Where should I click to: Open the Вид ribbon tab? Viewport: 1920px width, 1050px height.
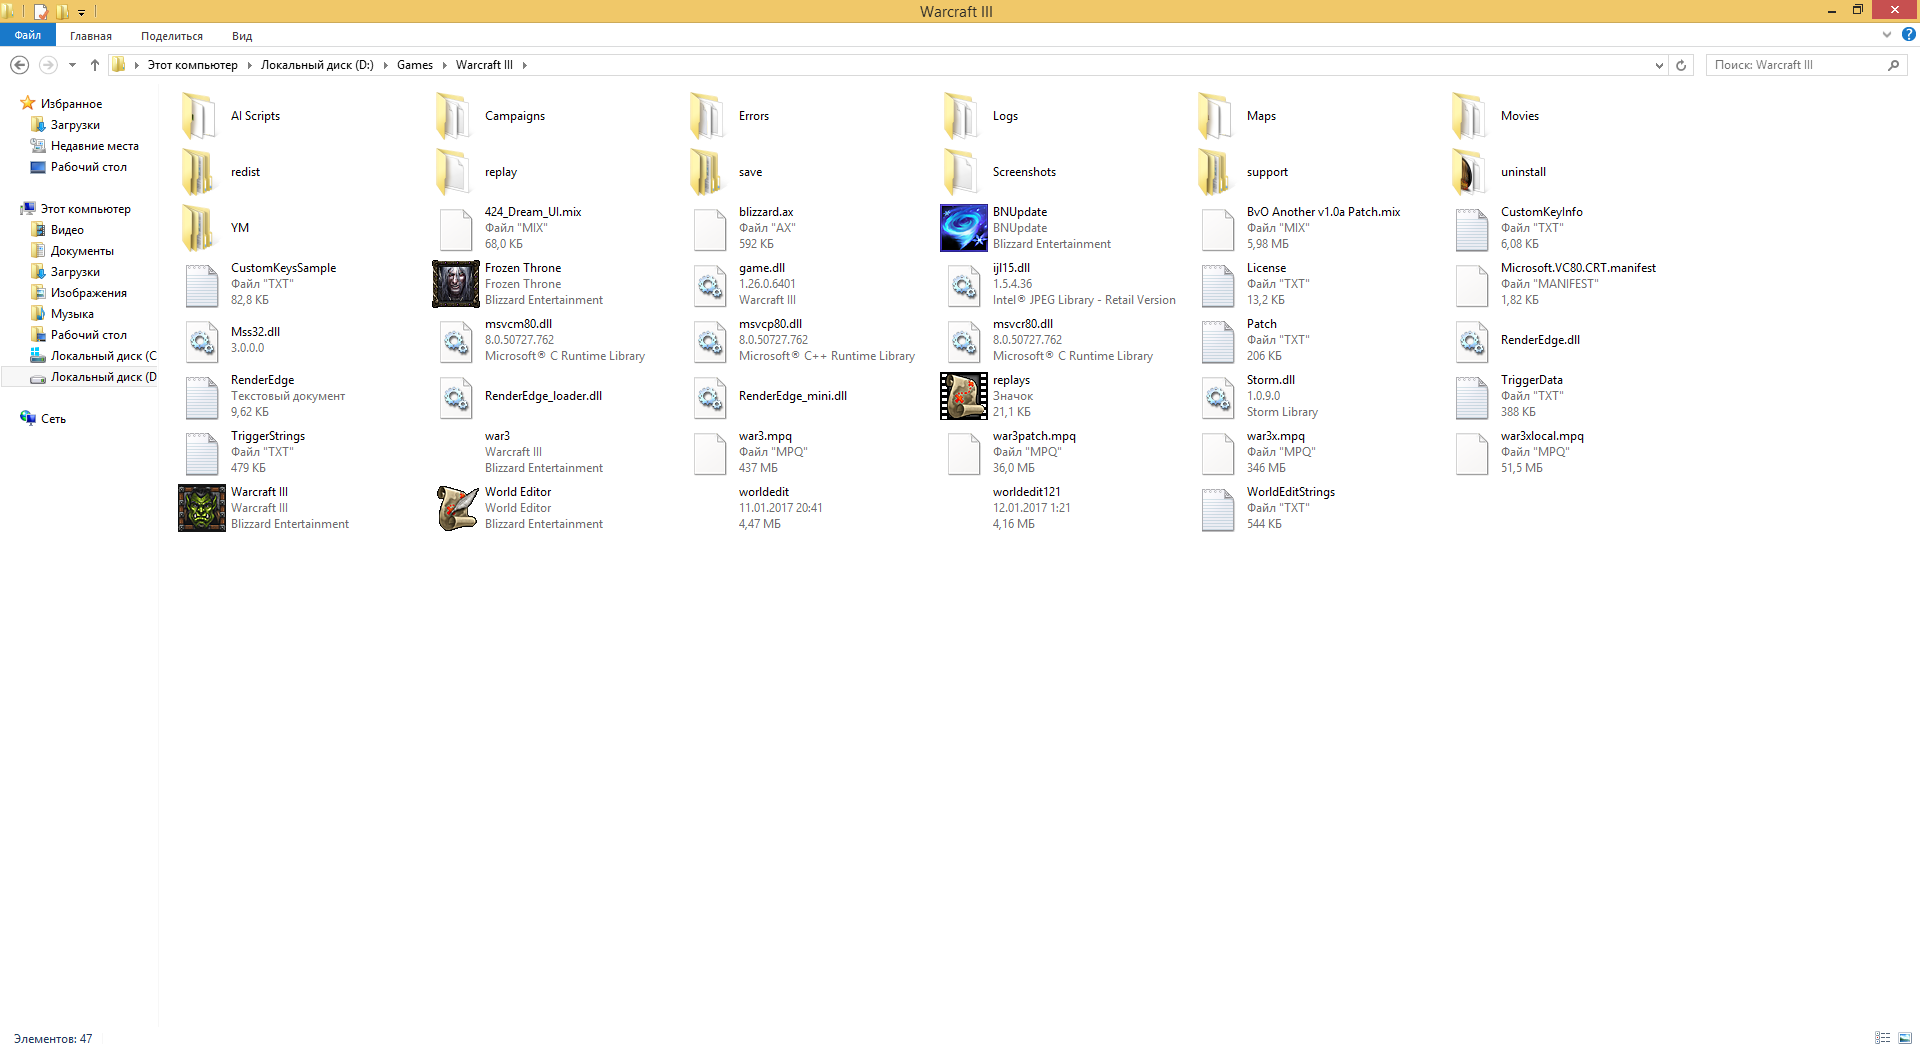tap(242, 36)
